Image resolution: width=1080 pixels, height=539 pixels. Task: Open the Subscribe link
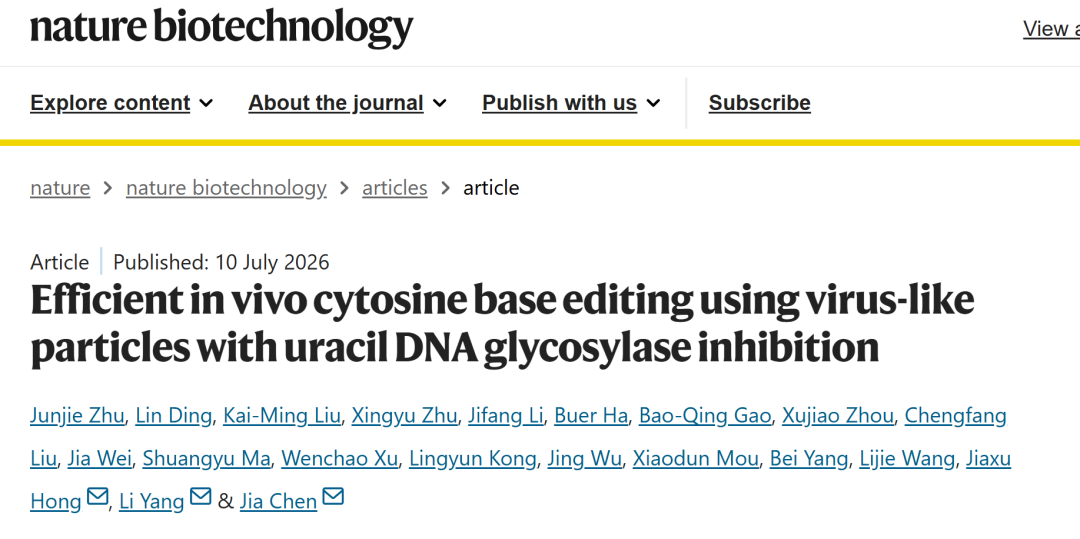760,103
